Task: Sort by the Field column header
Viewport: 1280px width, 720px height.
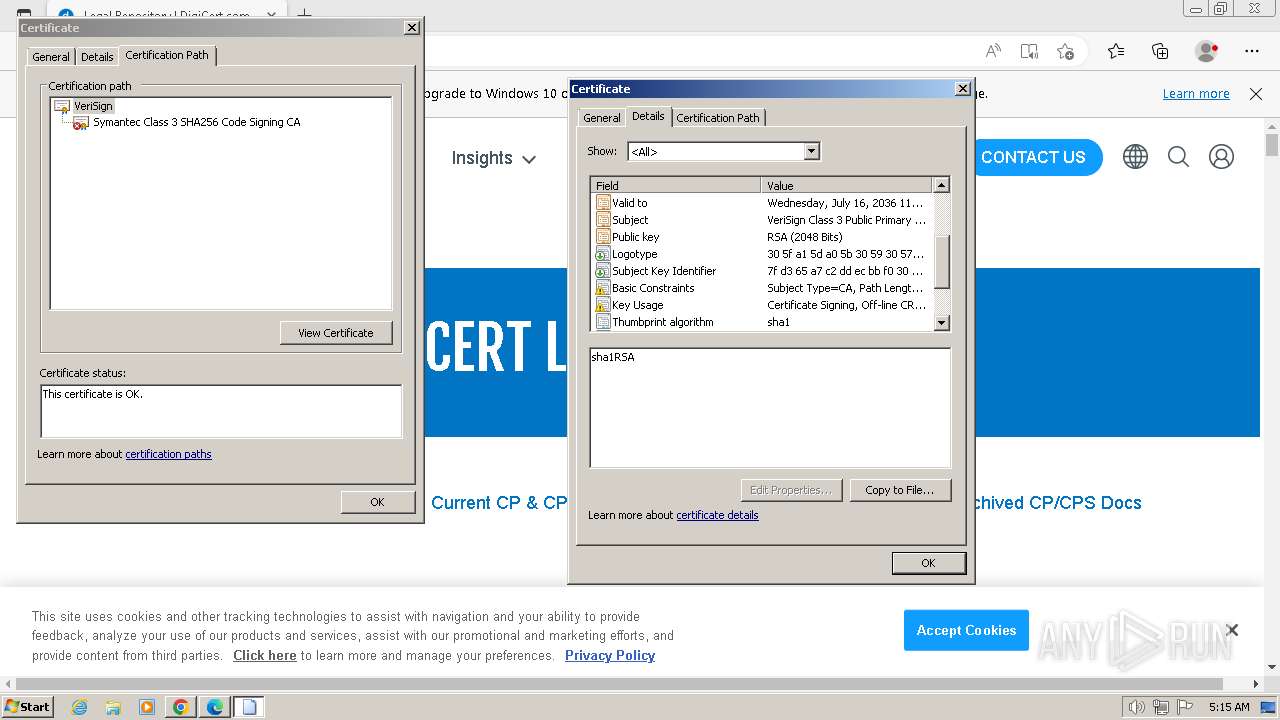Action: pos(676,185)
